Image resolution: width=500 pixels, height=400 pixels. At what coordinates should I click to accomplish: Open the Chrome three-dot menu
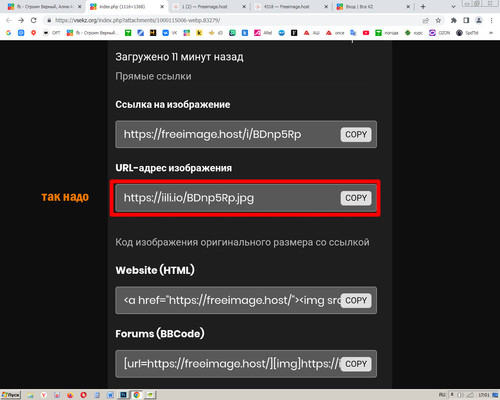pos(492,20)
